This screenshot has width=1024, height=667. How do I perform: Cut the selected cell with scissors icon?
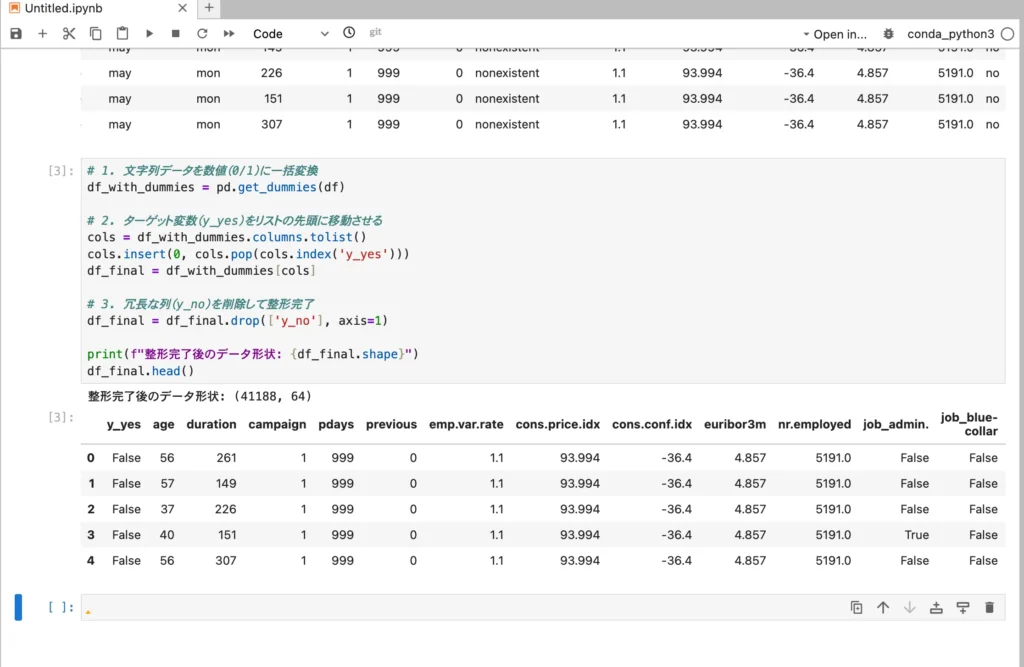click(69, 34)
